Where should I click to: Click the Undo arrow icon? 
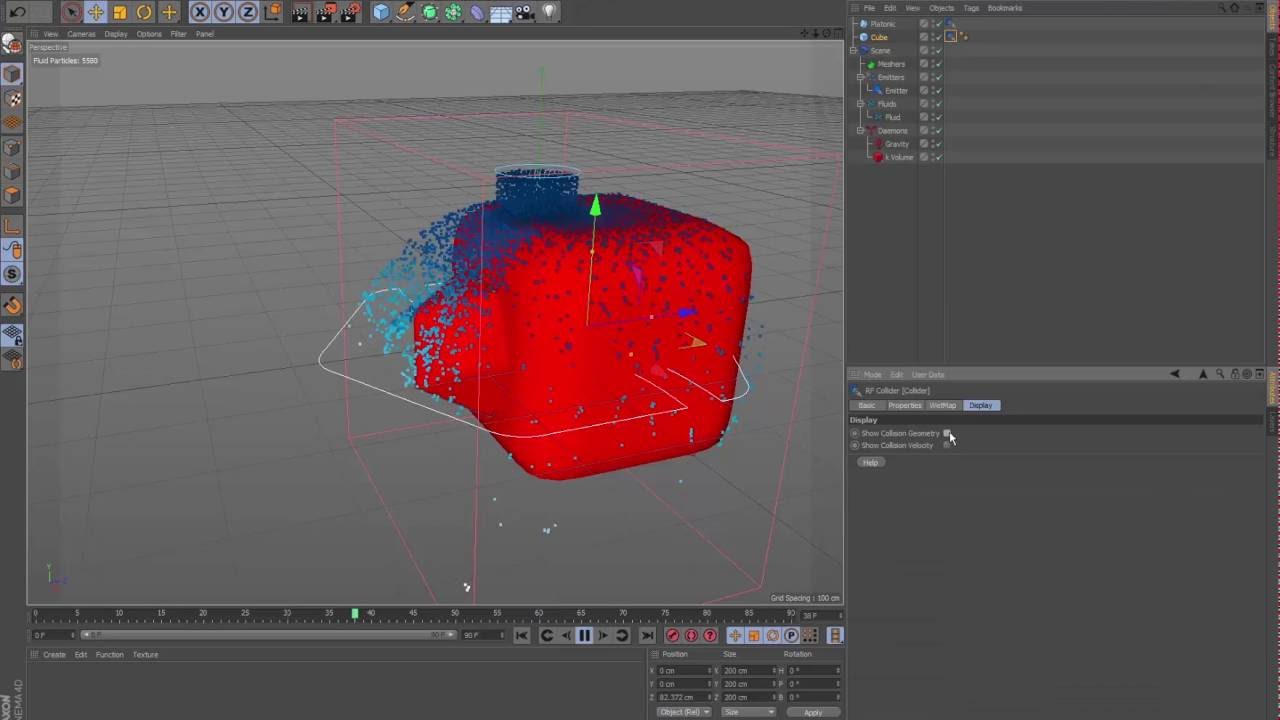pos(17,12)
